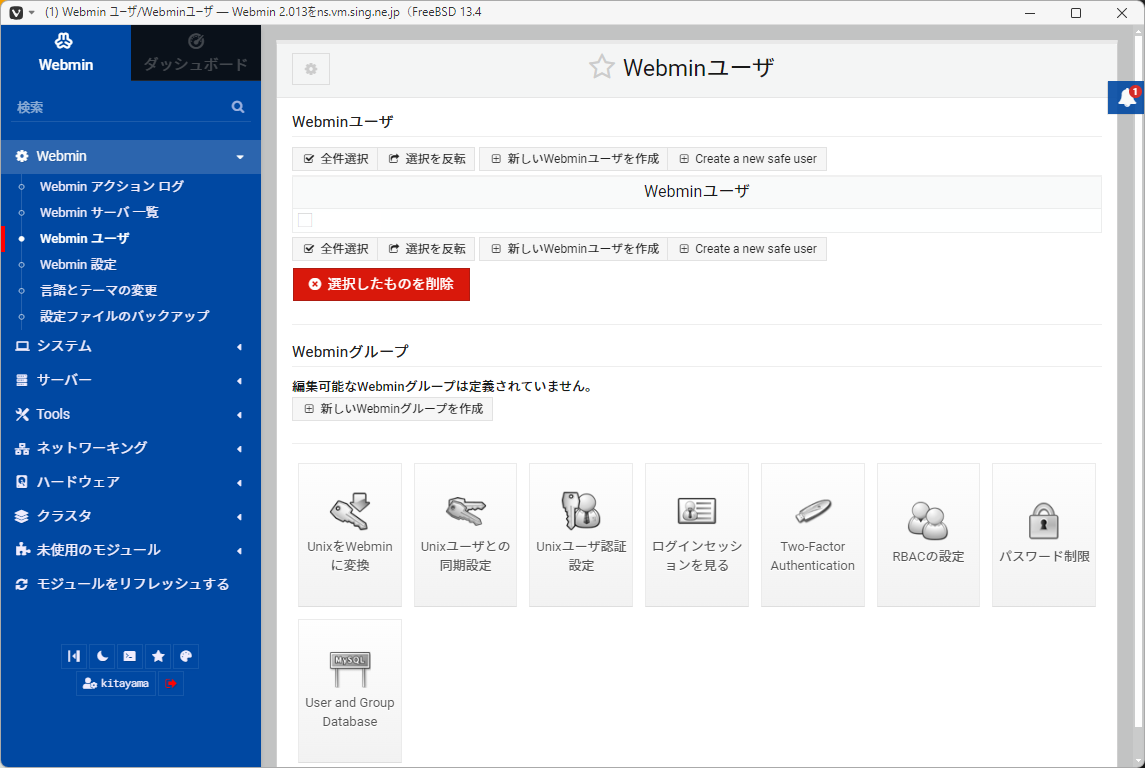Open Webmin action log menu item
The height and width of the screenshot is (768, 1145).
point(112,186)
